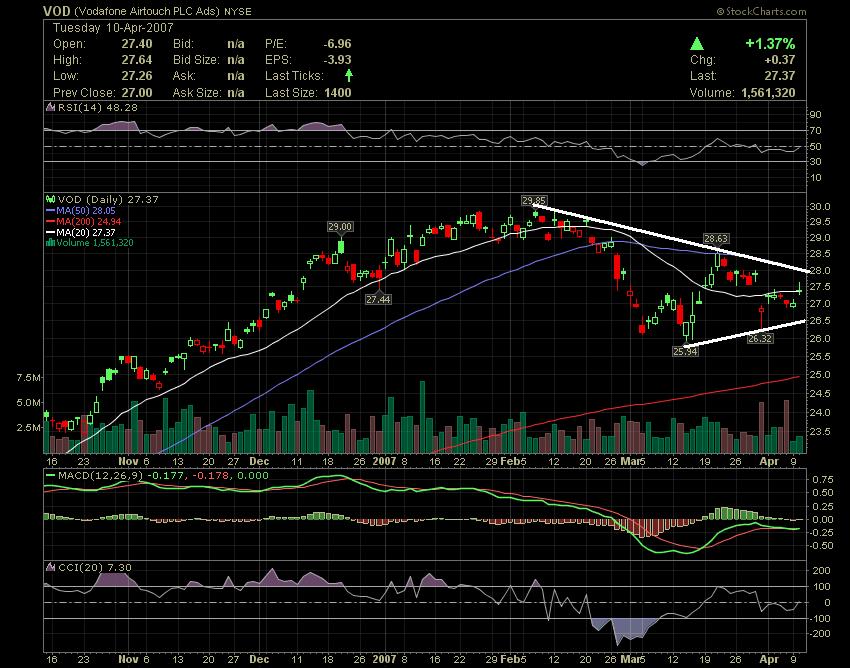Click the NYSE exchange label

[237, 11]
